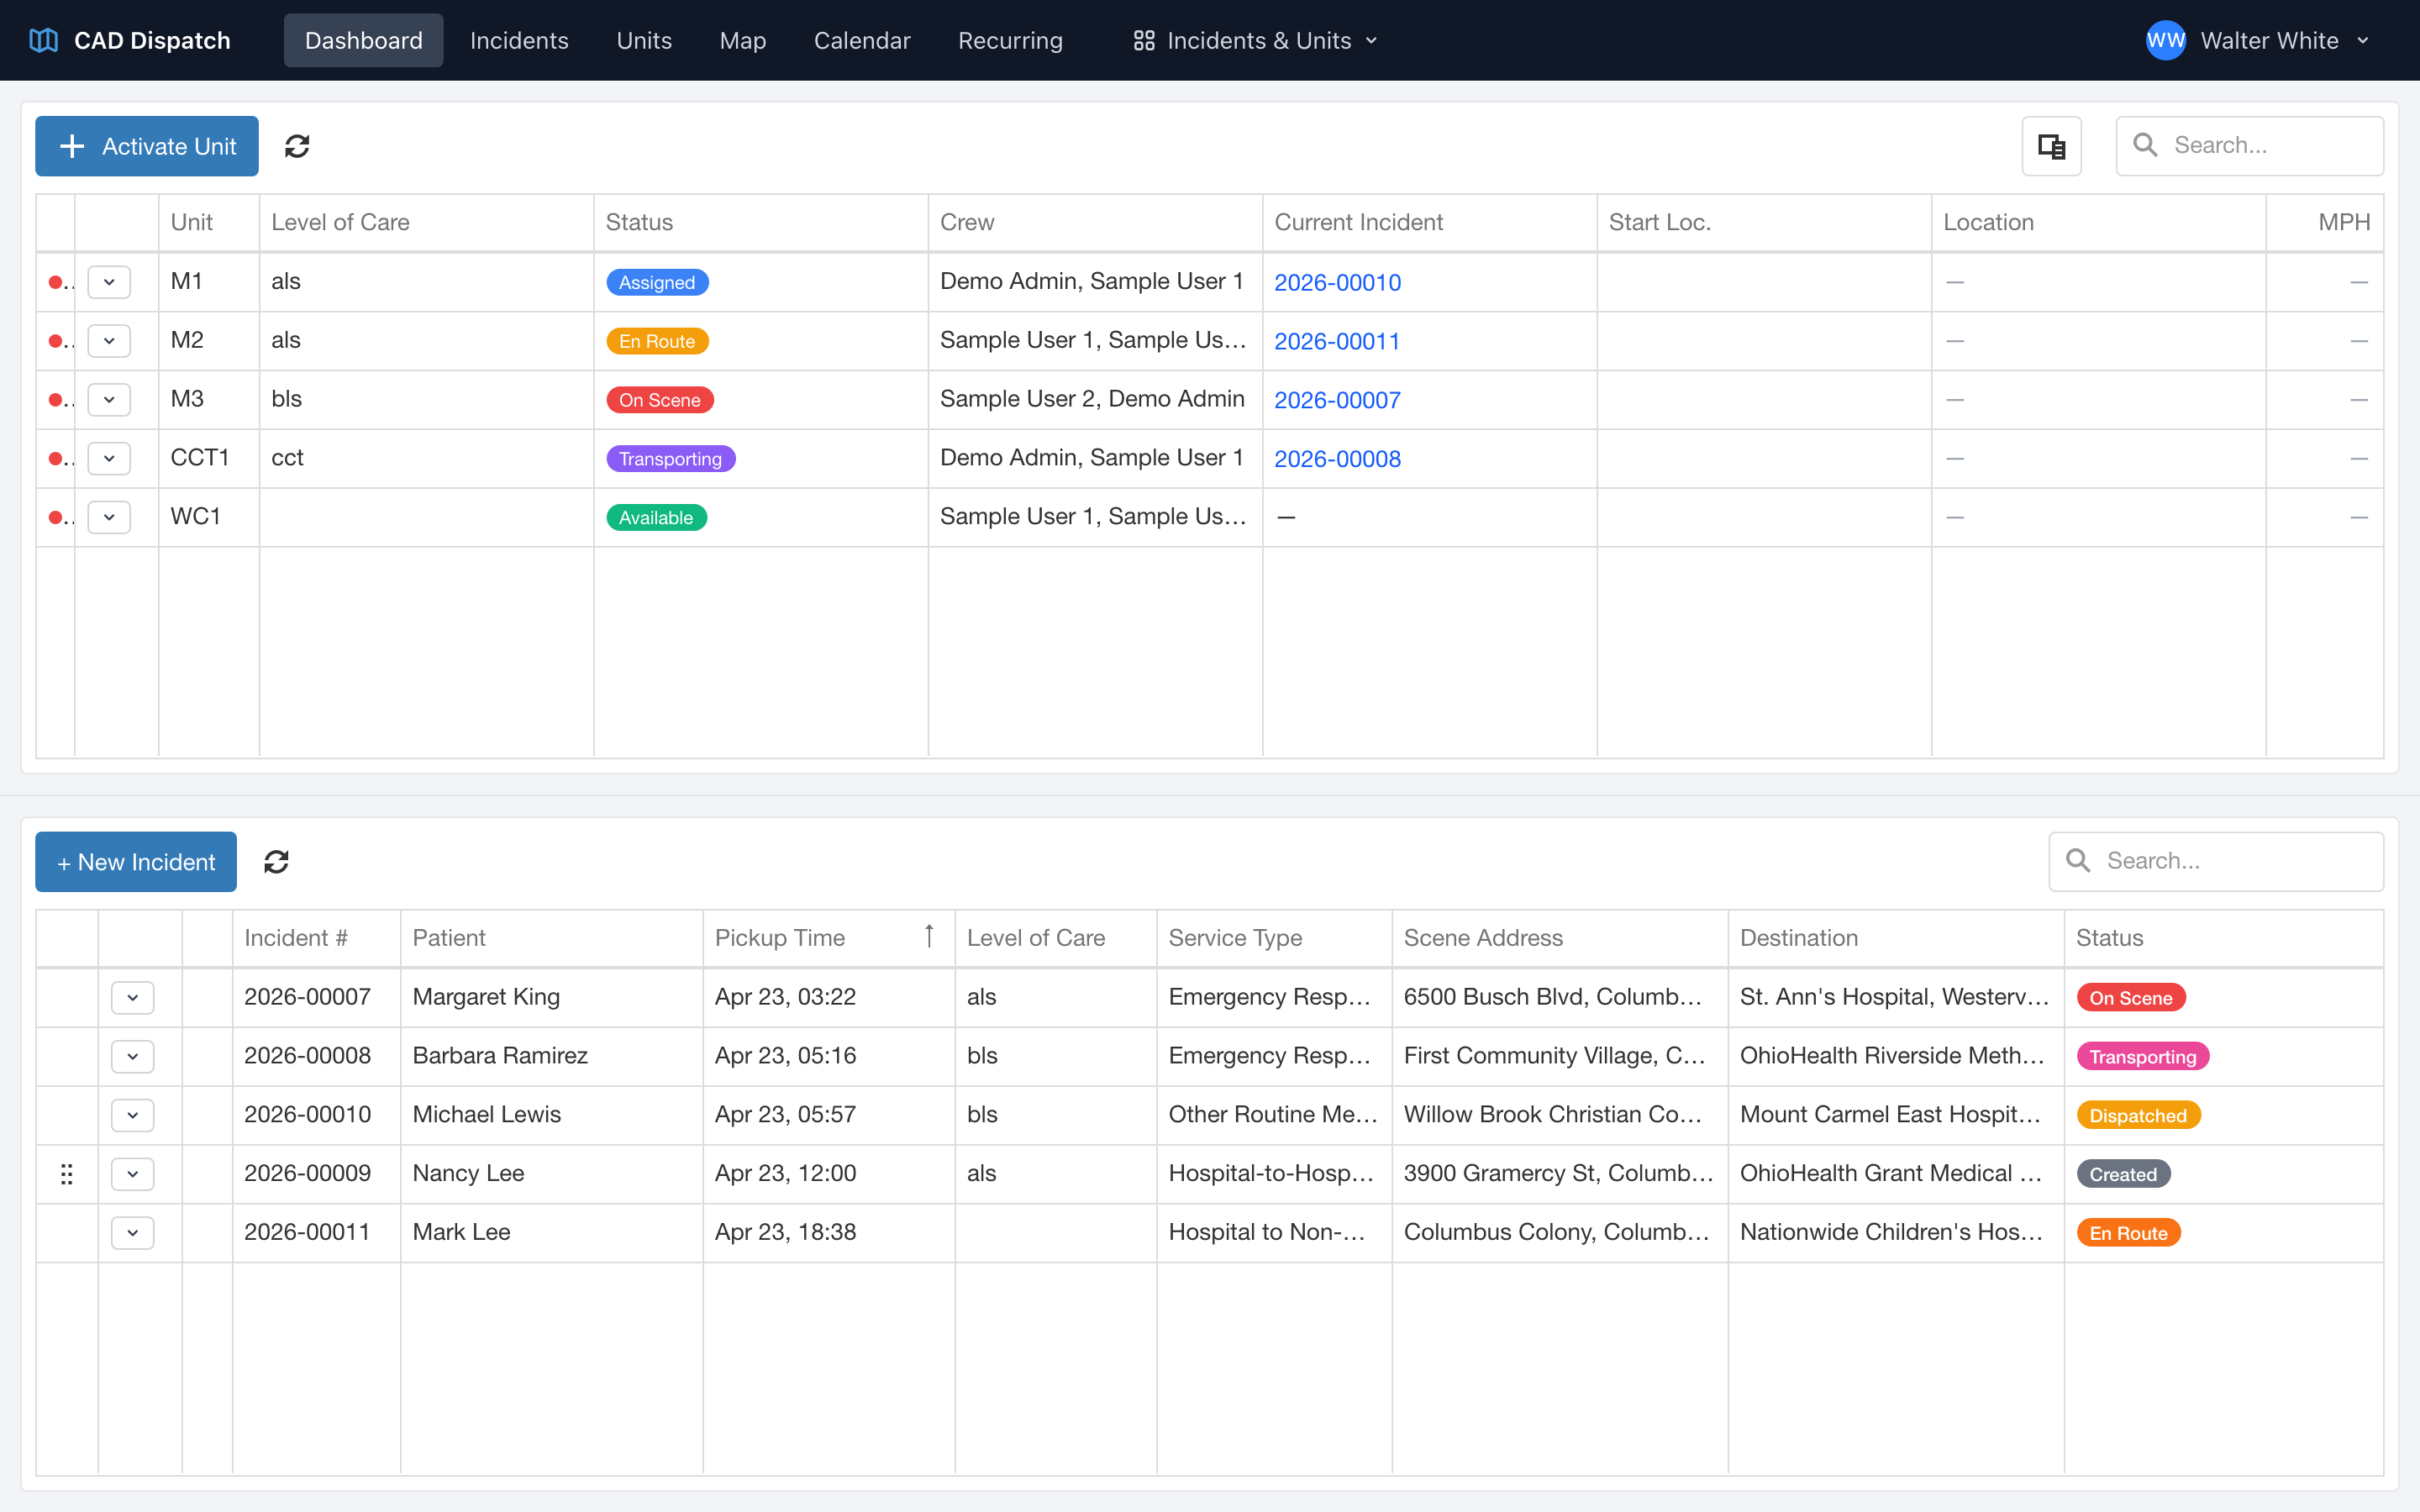Click patient name Barbara Ramirez
2420x1512 pixels.
click(500, 1056)
